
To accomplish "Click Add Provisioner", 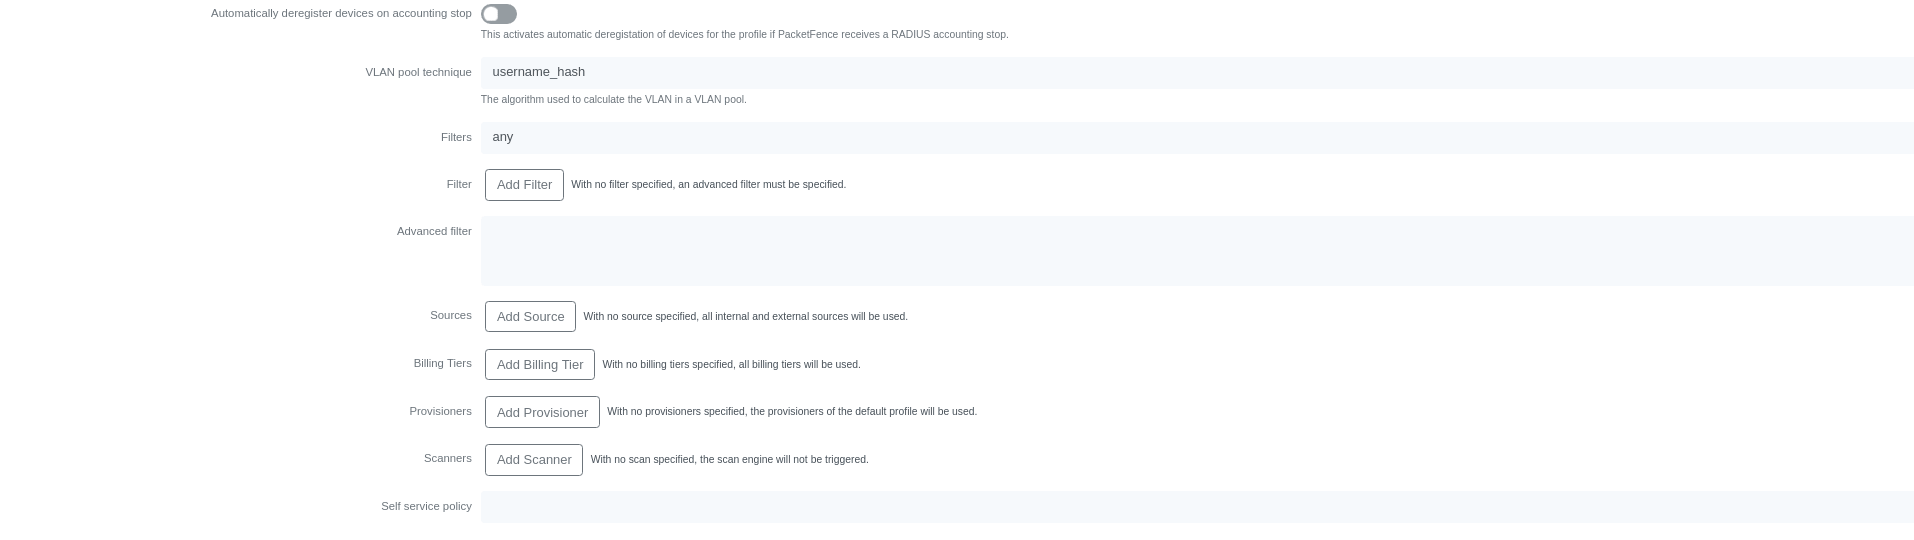I will pos(542,412).
